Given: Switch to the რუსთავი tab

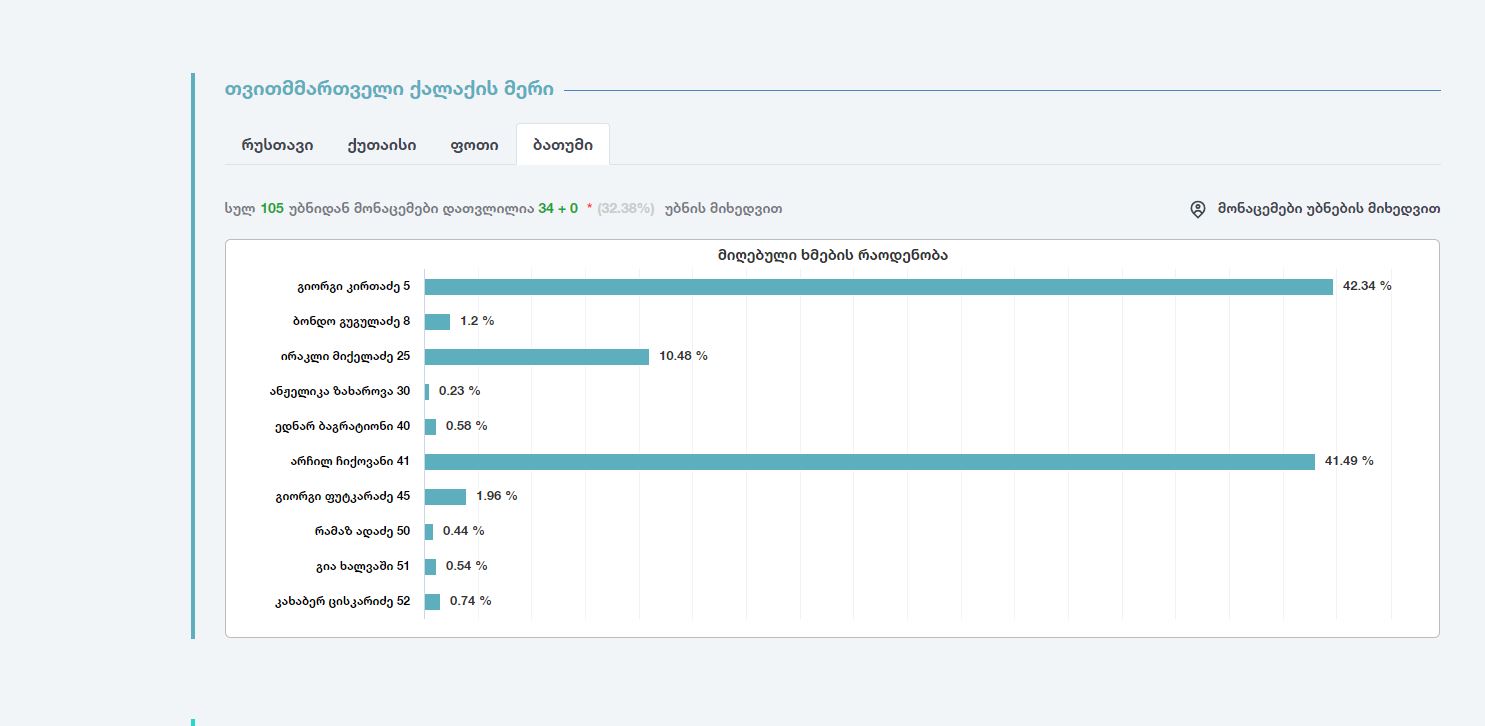Looking at the screenshot, I should coord(277,145).
